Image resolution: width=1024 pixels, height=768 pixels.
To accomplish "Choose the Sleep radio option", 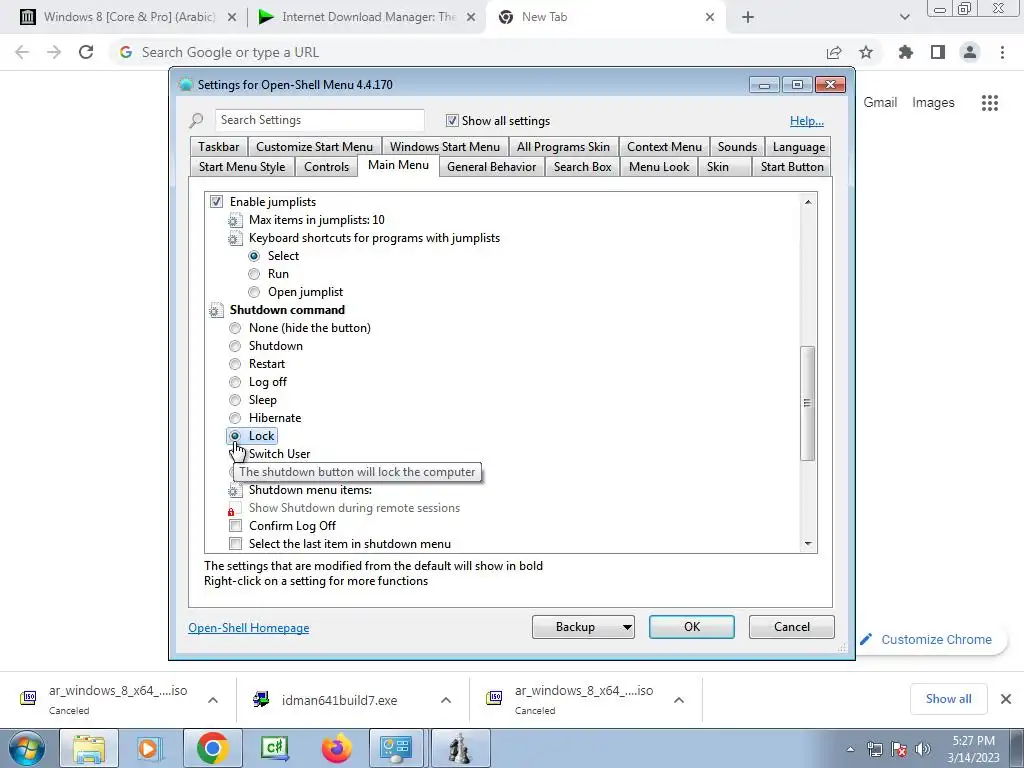I will pyautogui.click(x=235, y=400).
